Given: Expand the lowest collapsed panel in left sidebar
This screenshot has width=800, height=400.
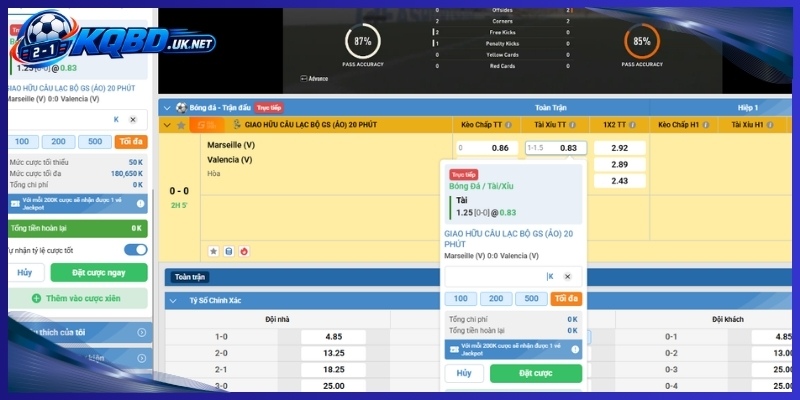Looking at the screenshot, I should coord(141,359).
